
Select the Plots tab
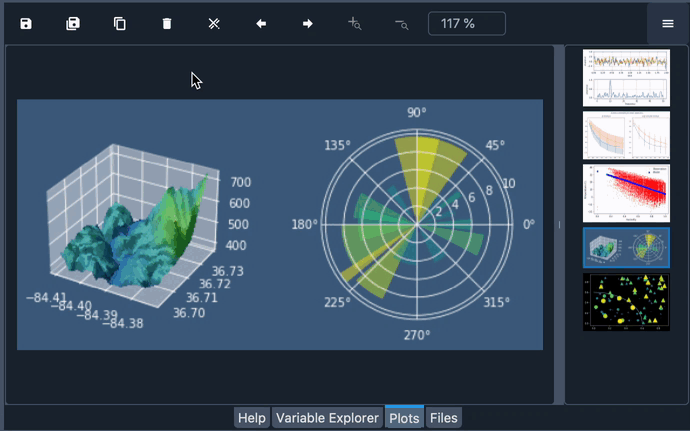tap(404, 418)
